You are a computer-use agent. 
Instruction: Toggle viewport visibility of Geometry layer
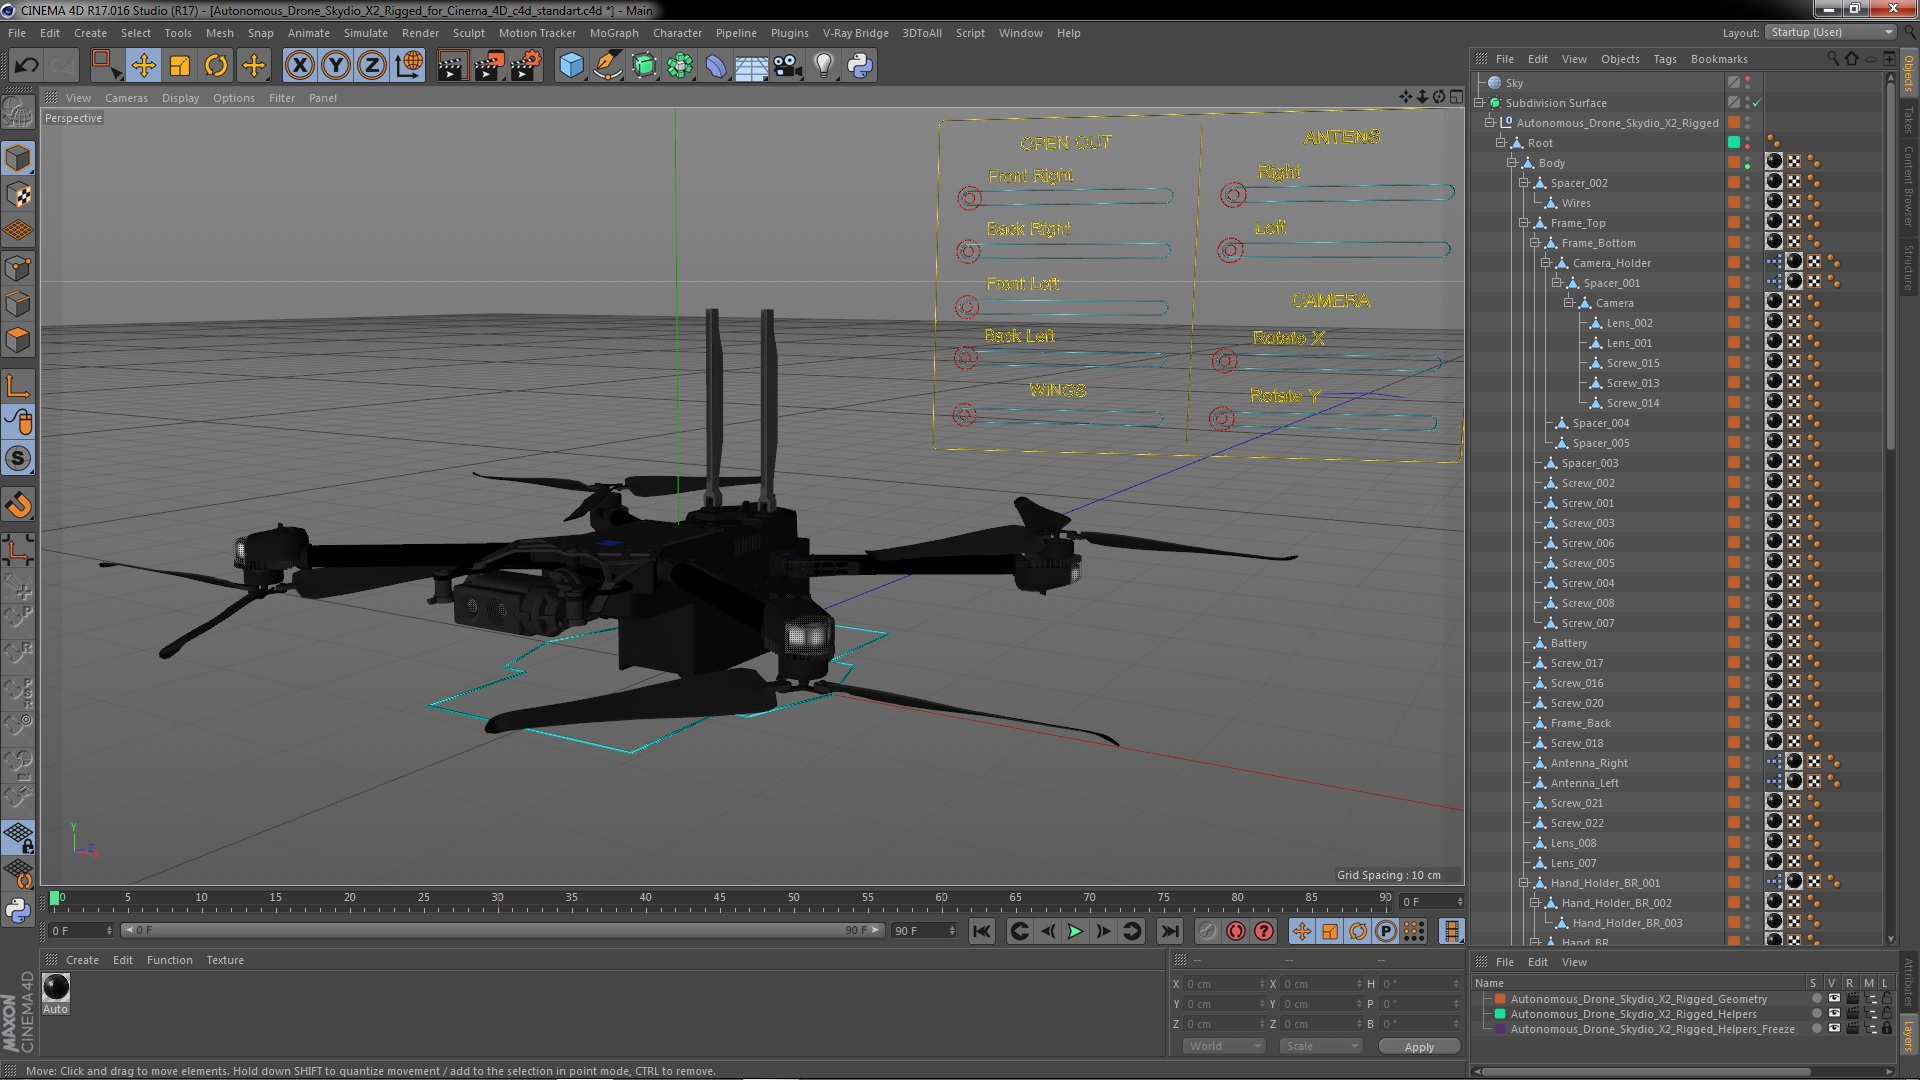coord(1833,999)
